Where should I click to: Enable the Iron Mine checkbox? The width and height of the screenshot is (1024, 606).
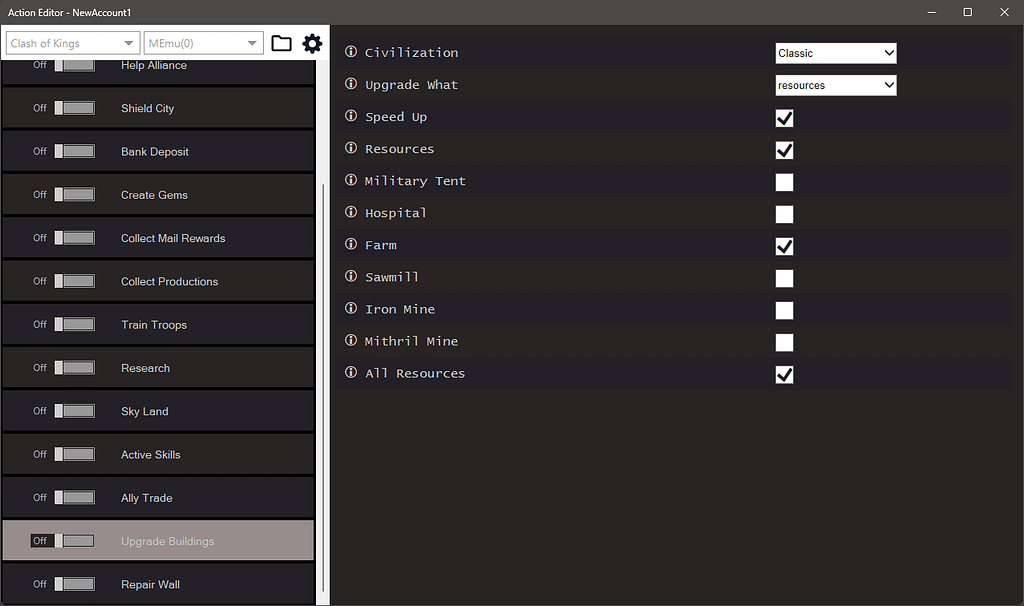pyautogui.click(x=784, y=310)
